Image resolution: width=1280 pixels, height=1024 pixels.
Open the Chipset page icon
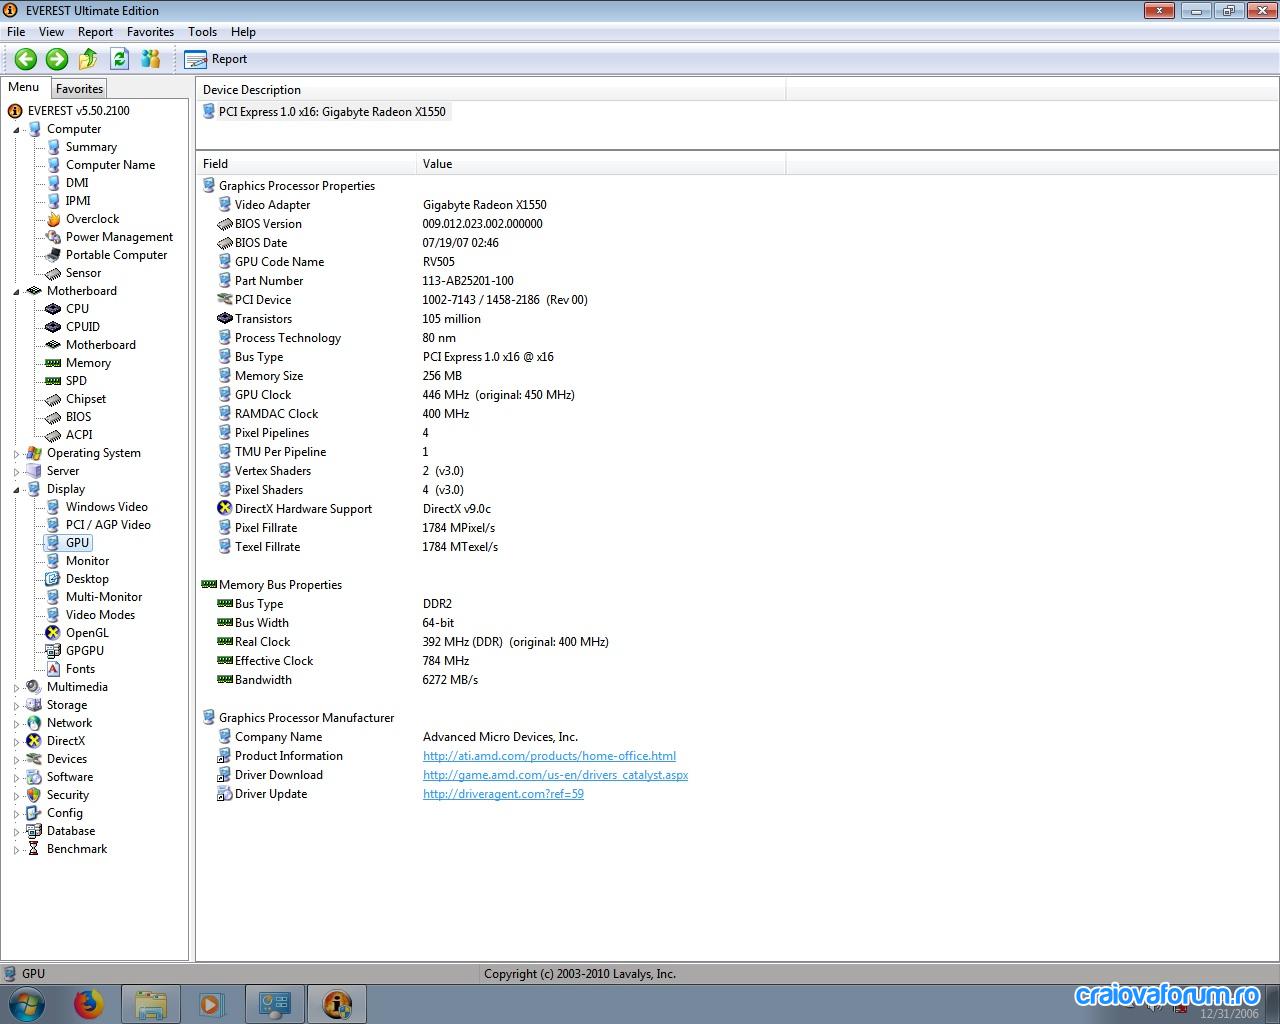tap(54, 399)
